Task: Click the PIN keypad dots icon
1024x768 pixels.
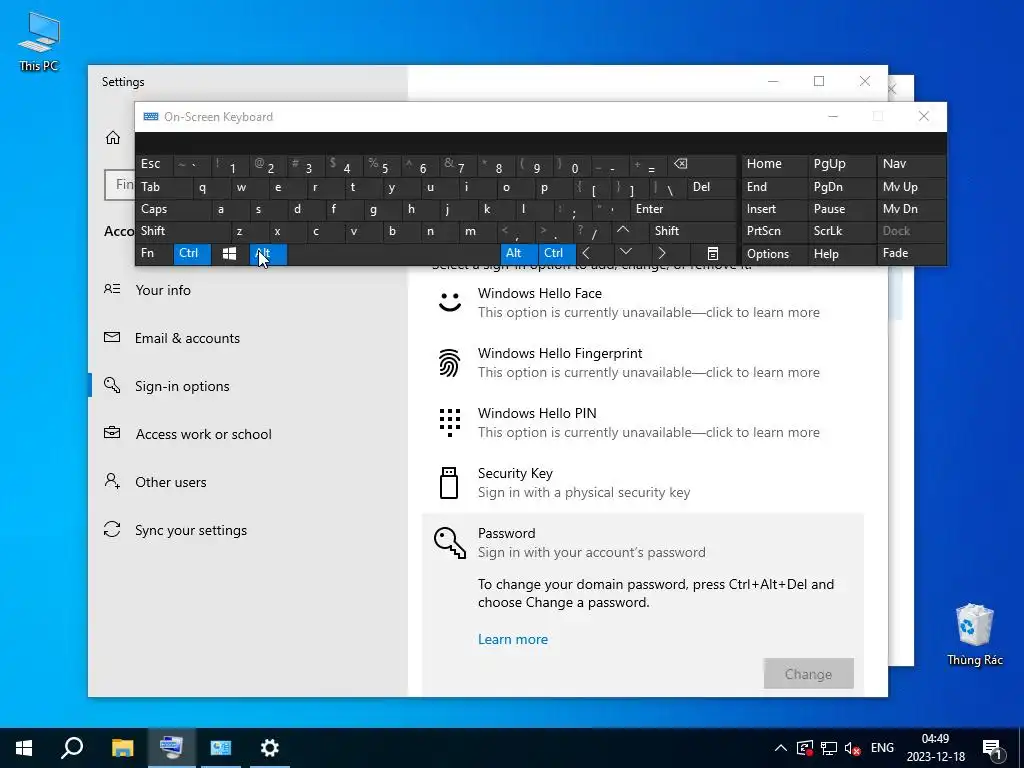Action: (449, 423)
